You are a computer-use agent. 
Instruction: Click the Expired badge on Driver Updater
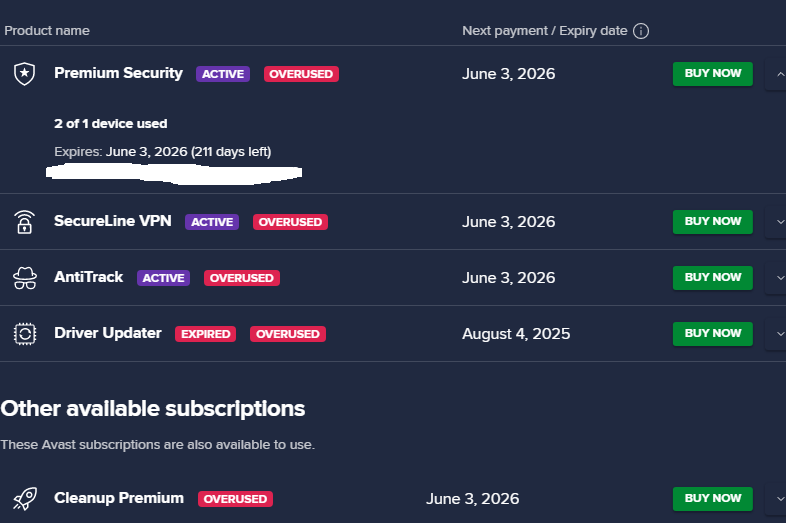pos(205,334)
